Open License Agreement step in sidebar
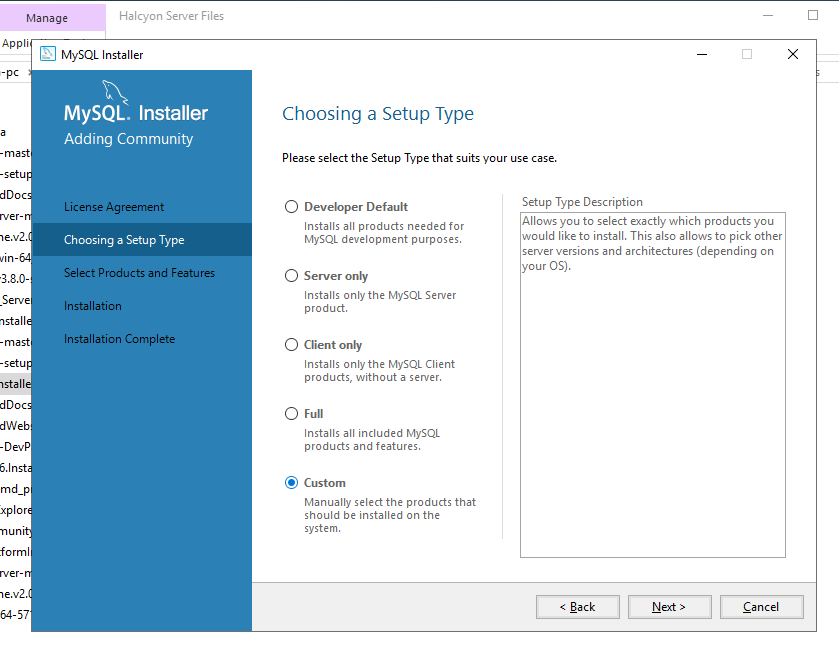The width and height of the screenshot is (839, 663). (114, 207)
